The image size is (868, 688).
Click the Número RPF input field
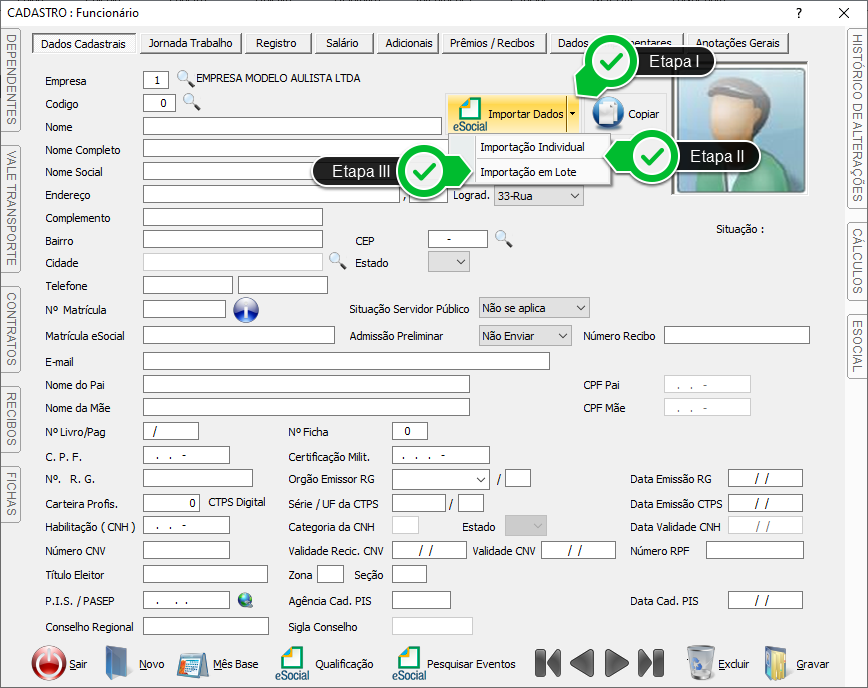755,550
